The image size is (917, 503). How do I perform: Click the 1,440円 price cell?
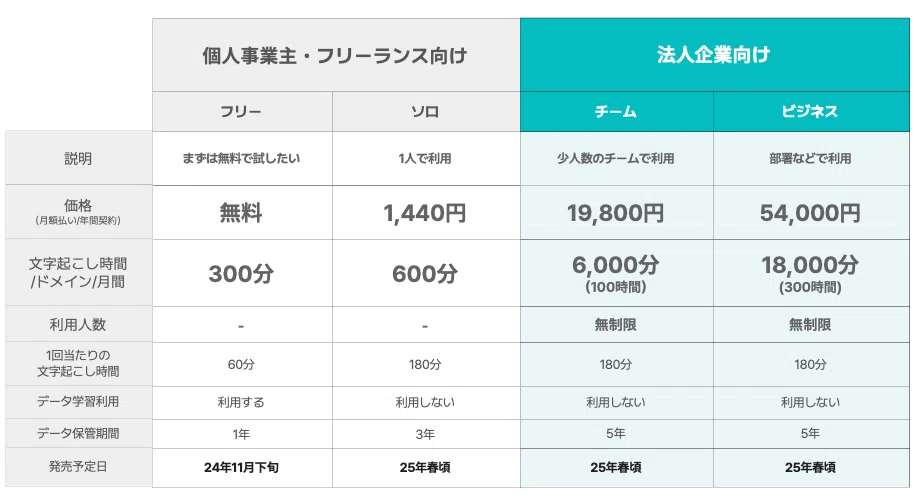[426, 212]
